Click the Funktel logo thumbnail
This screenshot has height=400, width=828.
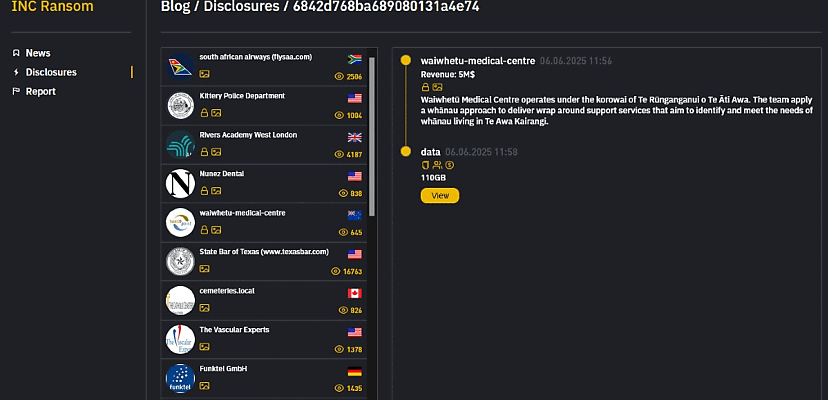[180, 378]
